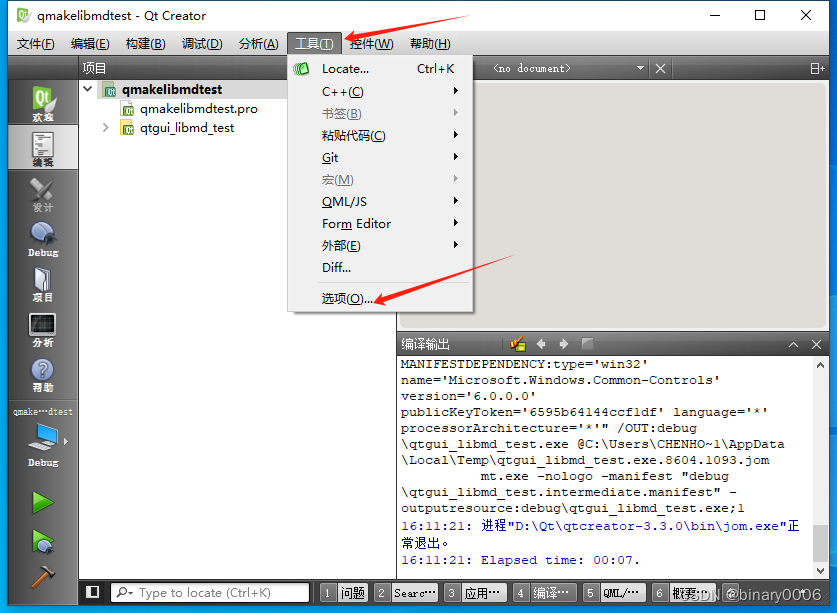Click the green Run button
This screenshot has width=837, height=613.
point(43,502)
